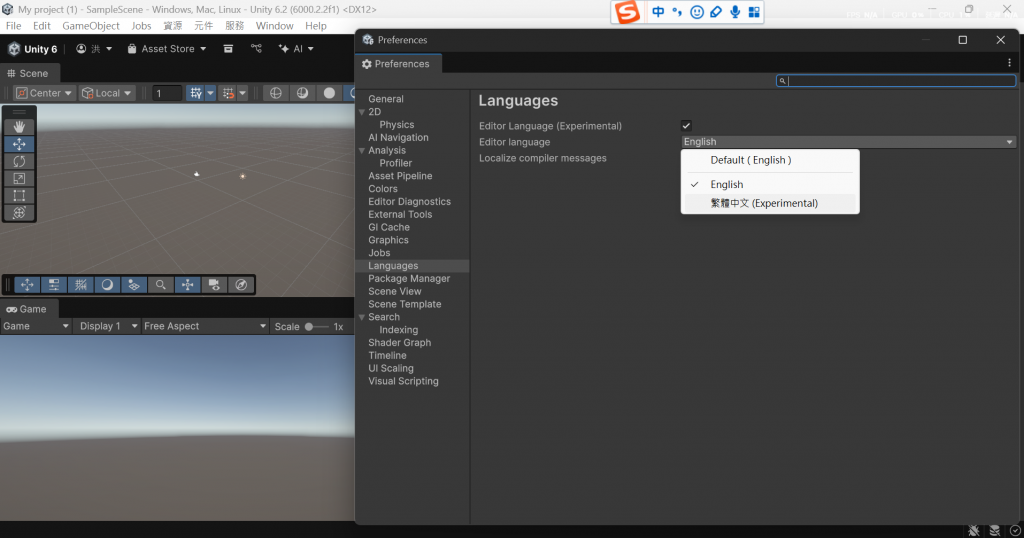Open the AI dropdown menu
1024x538 pixels.
tap(296, 49)
